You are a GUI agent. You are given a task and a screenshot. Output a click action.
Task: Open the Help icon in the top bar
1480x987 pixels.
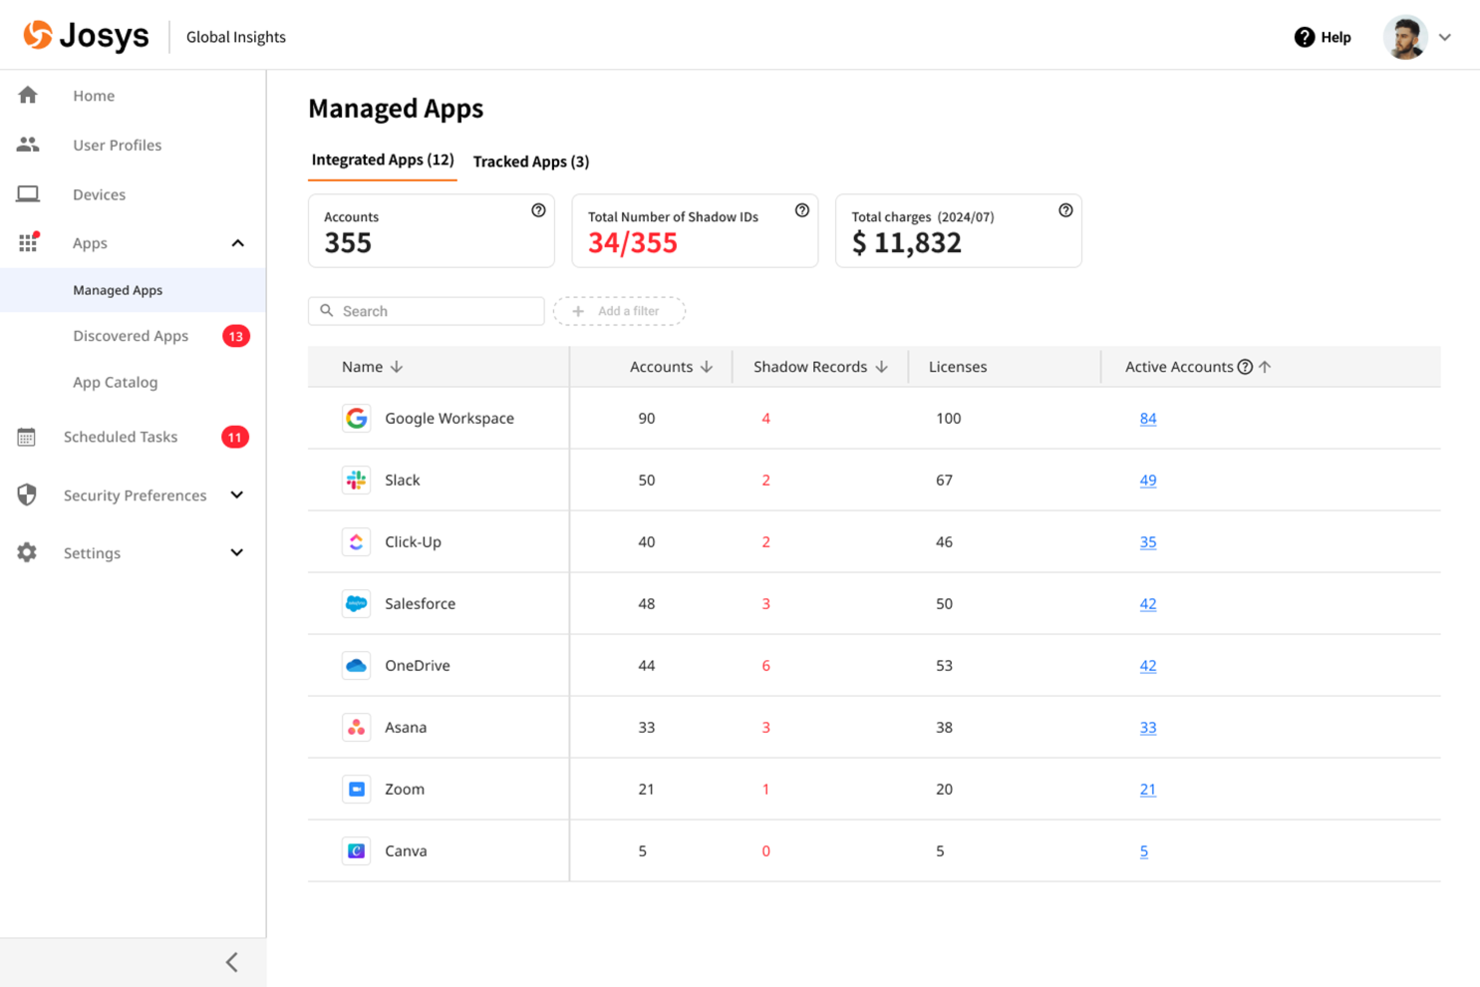1303,37
